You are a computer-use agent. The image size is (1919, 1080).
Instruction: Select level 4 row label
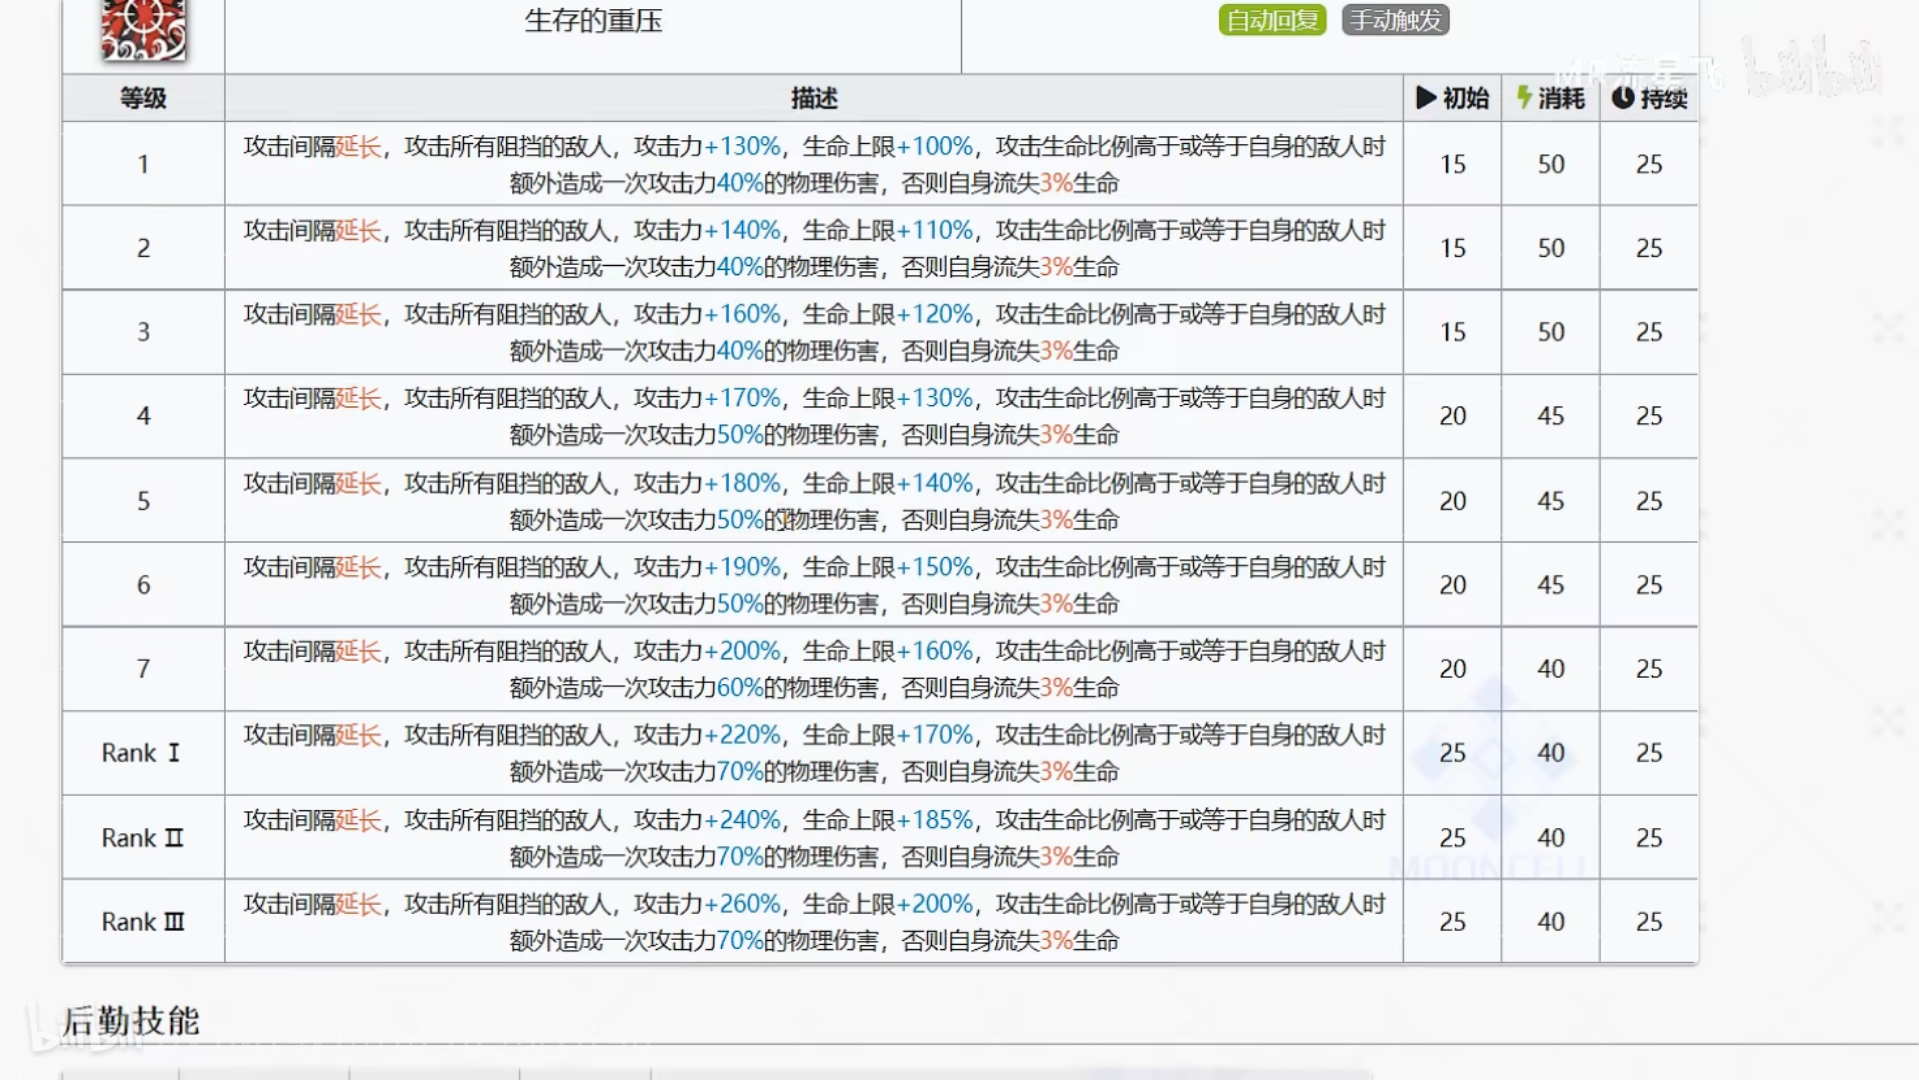tap(143, 416)
